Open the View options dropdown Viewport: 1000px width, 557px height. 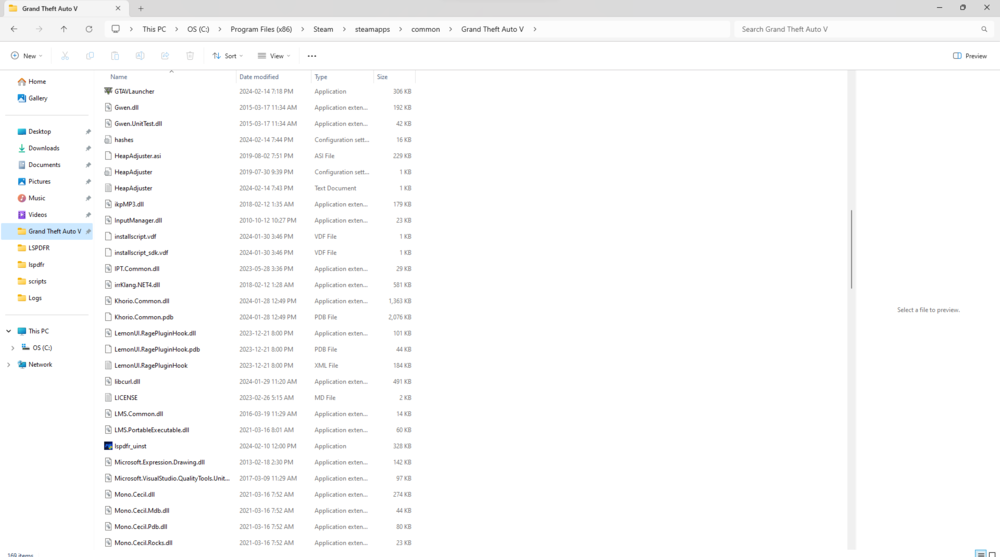pos(274,56)
